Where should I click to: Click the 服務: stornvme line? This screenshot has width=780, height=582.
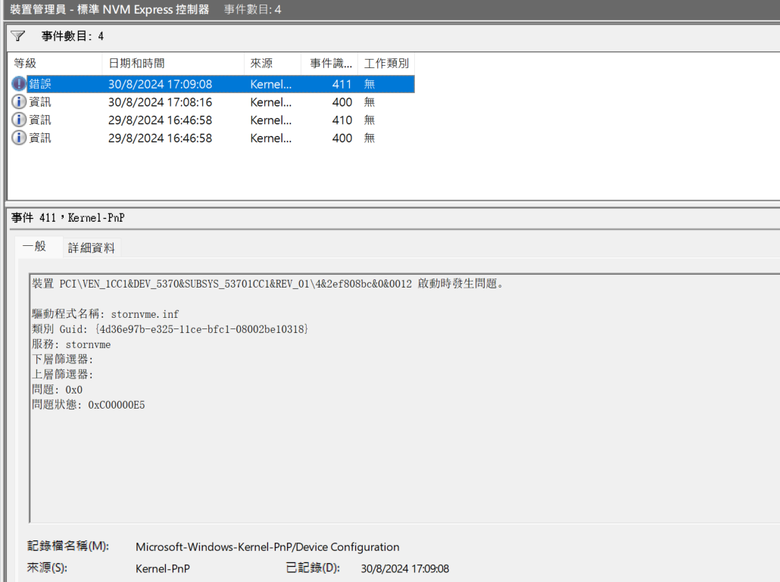pos(71,344)
